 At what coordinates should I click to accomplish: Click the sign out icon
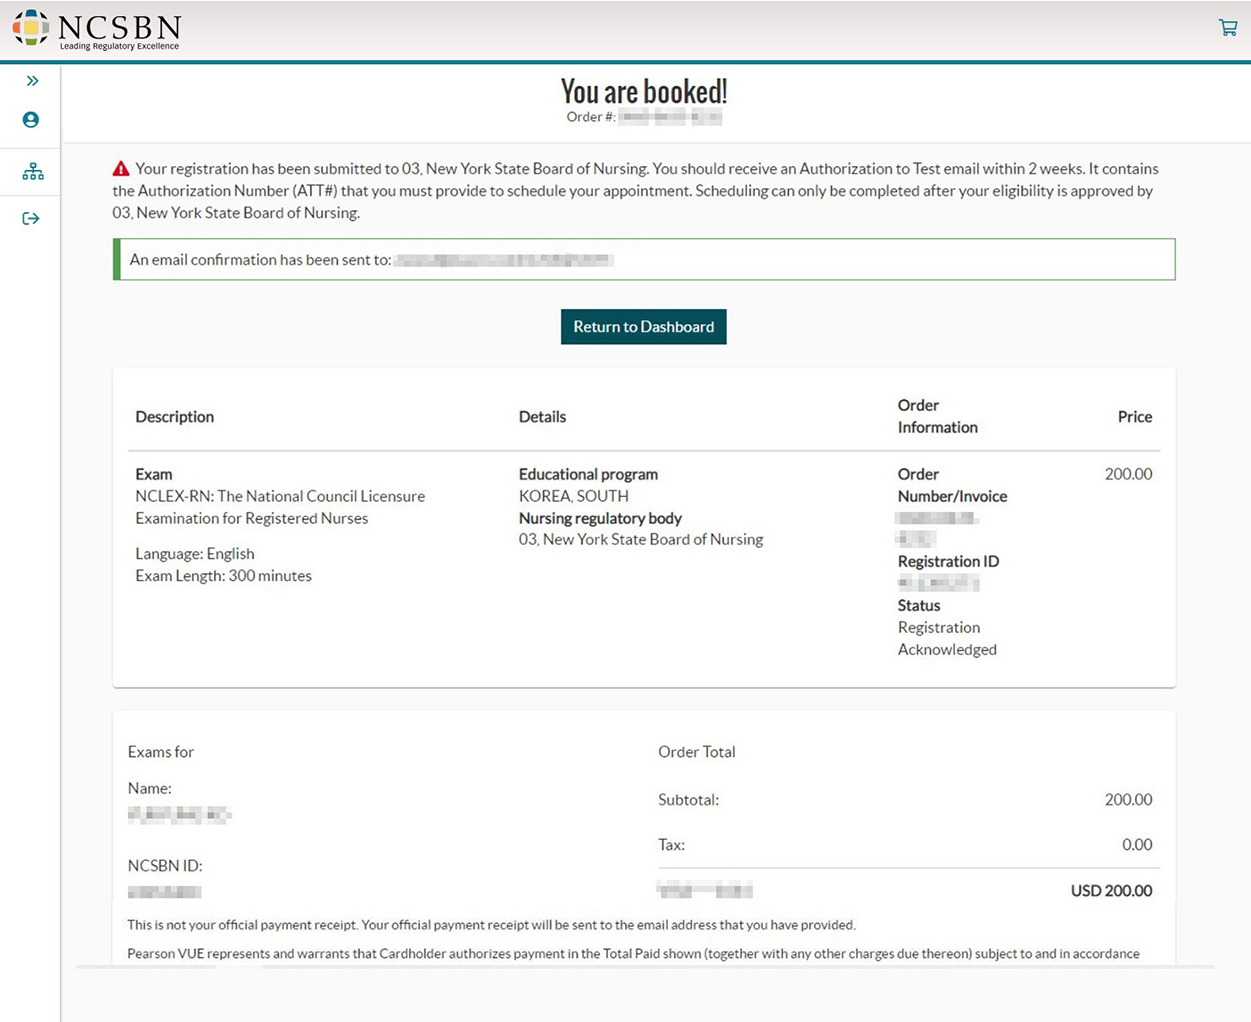click(31, 219)
